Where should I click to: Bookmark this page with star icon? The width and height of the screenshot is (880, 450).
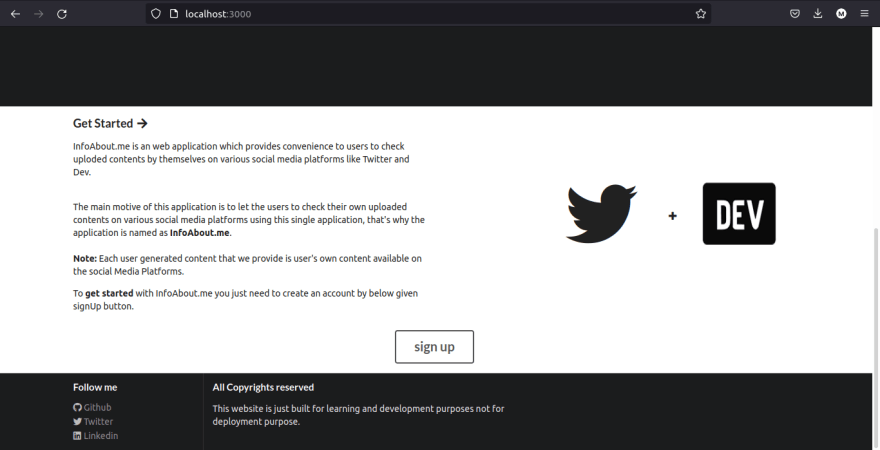[700, 14]
